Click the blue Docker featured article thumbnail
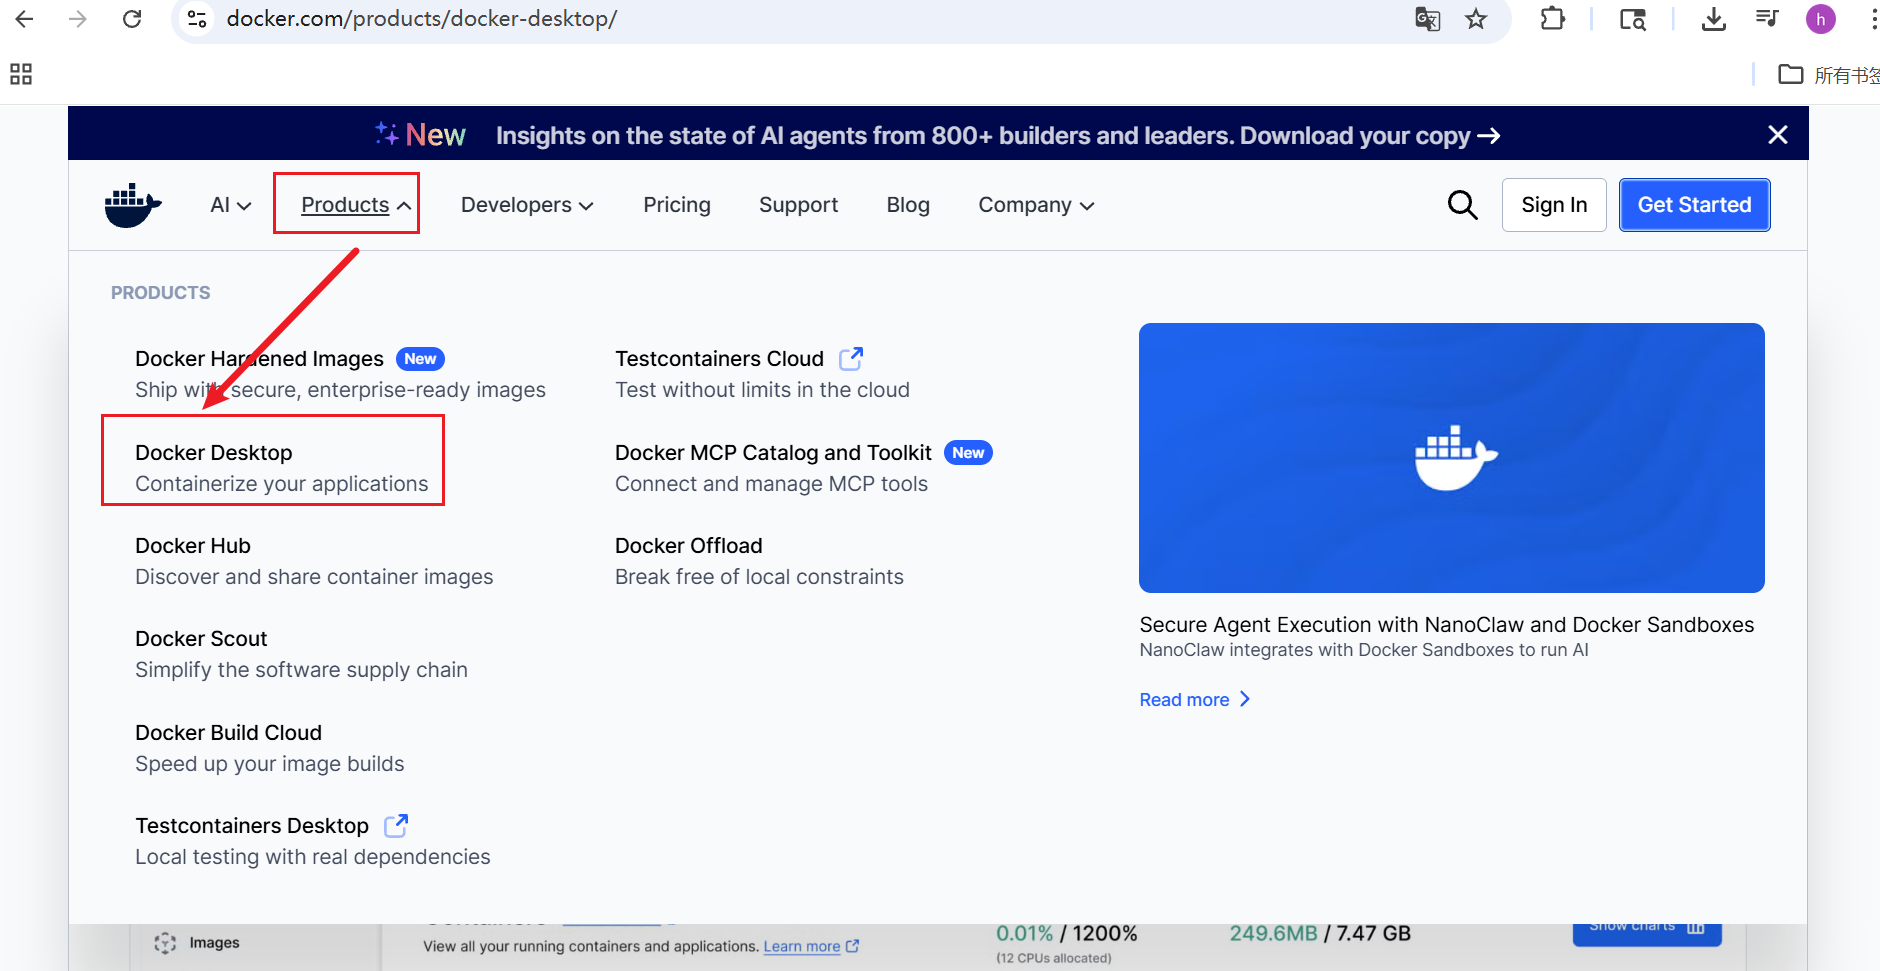 1451,457
